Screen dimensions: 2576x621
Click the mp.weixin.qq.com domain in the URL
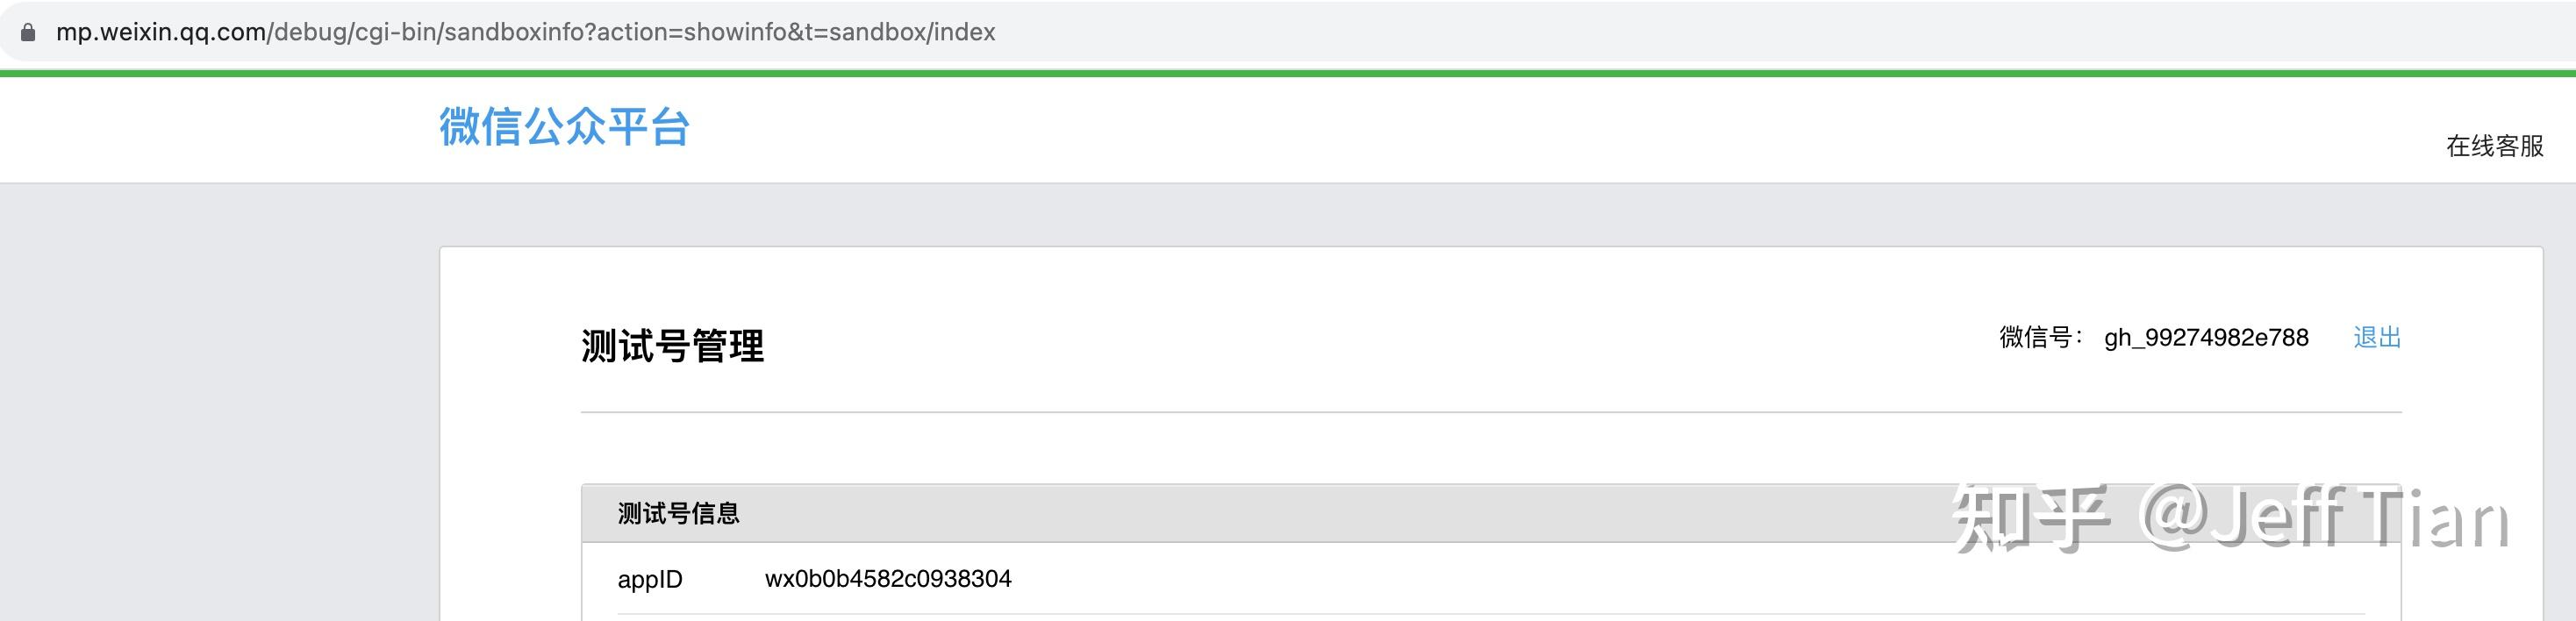[x=160, y=32]
